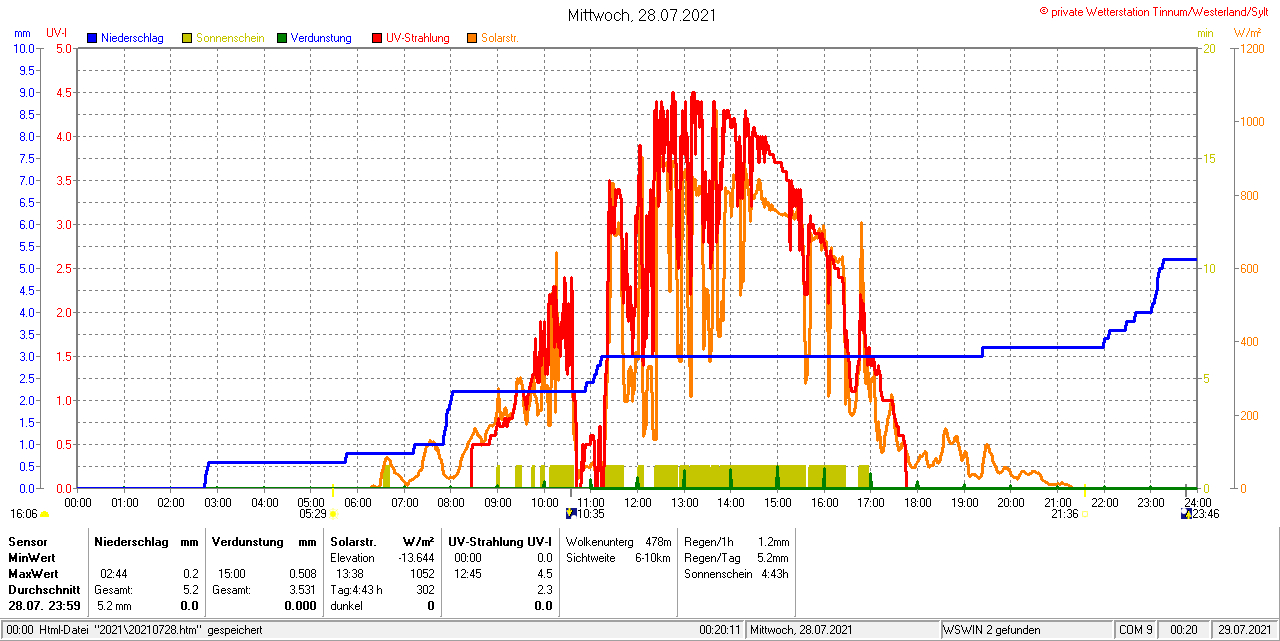Click the 12:00 label on time axis

(x=638, y=501)
